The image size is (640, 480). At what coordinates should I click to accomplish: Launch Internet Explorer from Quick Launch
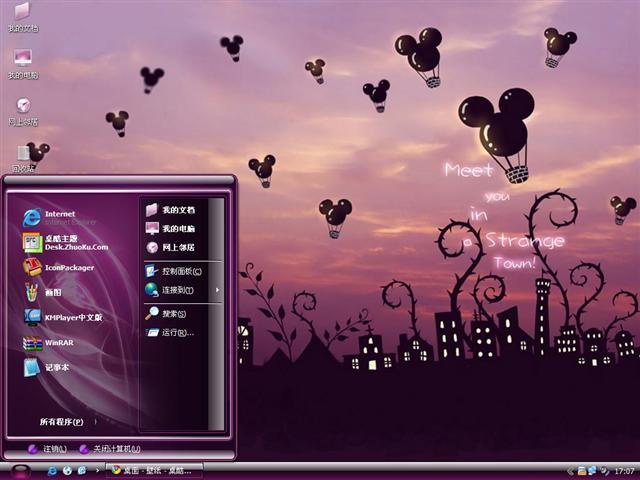coord(52,471)
